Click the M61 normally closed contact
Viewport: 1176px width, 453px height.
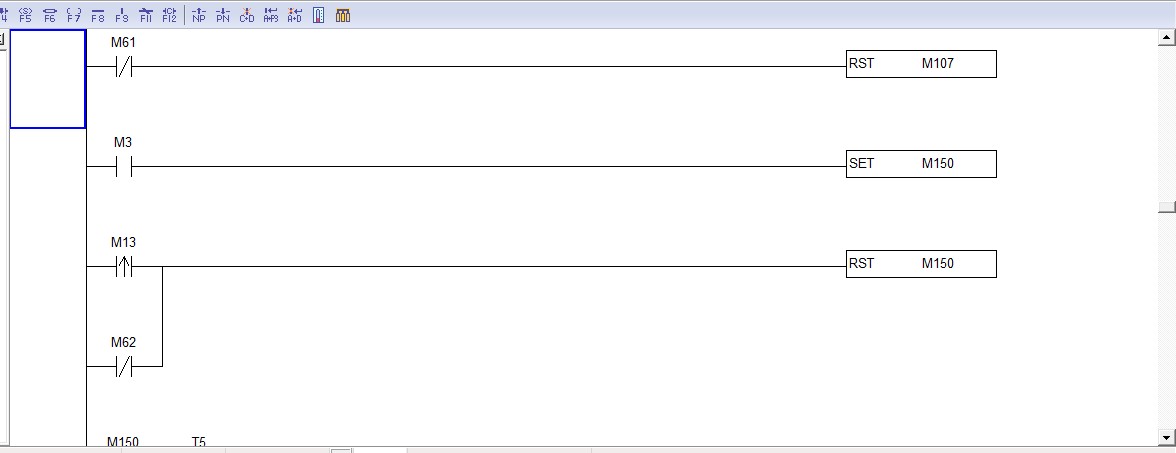tap(124, 67)
